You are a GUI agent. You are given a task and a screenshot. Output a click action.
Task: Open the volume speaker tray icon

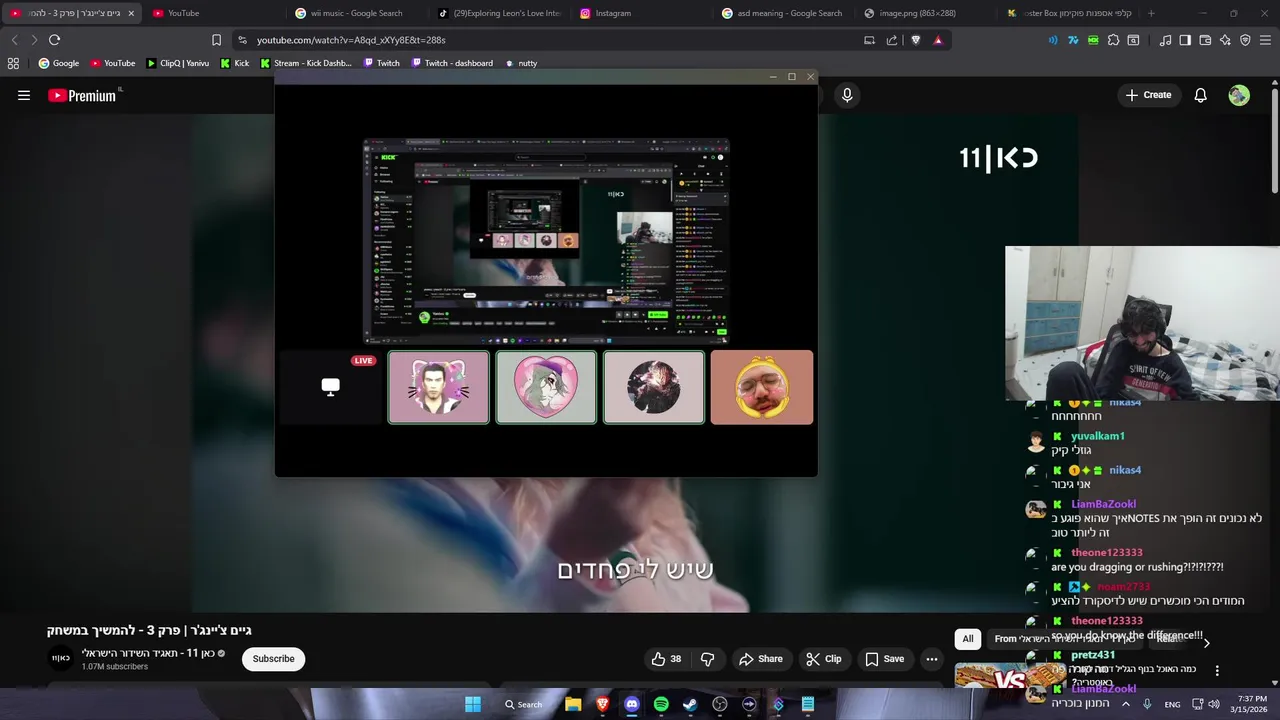[1214, 704]
